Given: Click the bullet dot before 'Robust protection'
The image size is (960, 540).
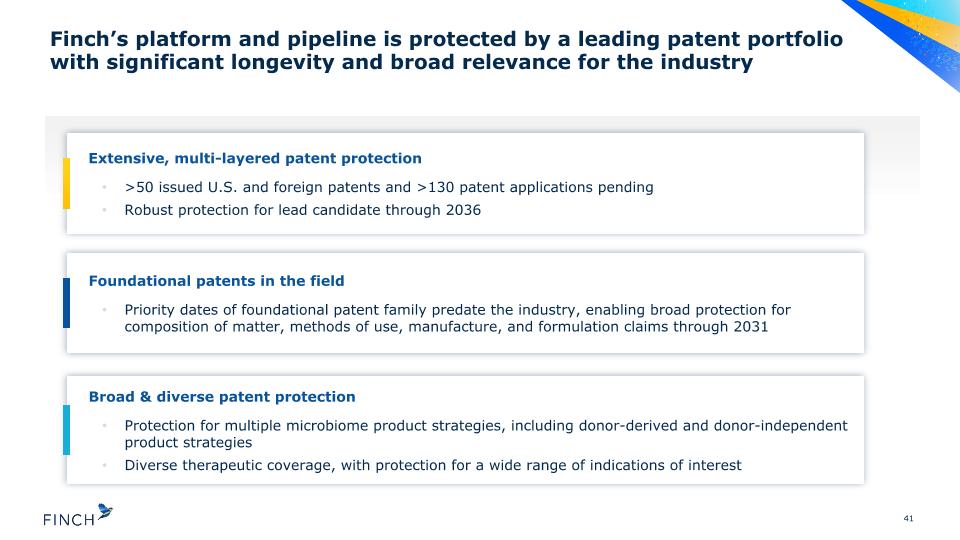Looking at the screenshot, I should click(105, 210).
